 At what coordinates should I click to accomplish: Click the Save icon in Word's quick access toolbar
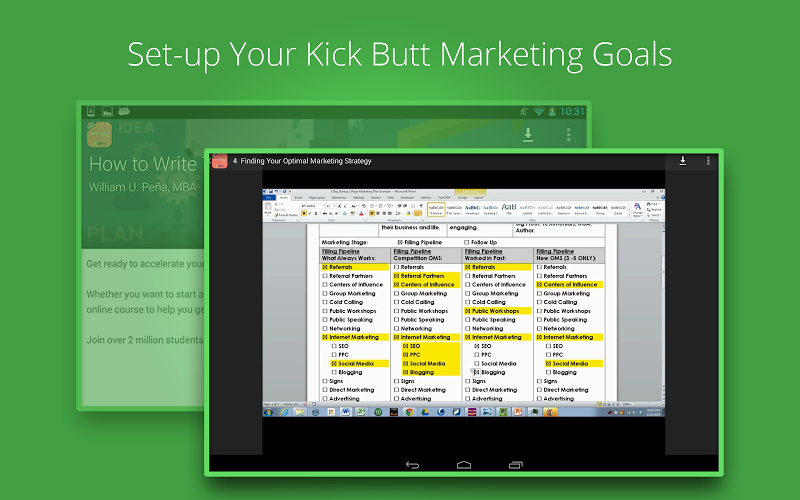pos(271,191)
